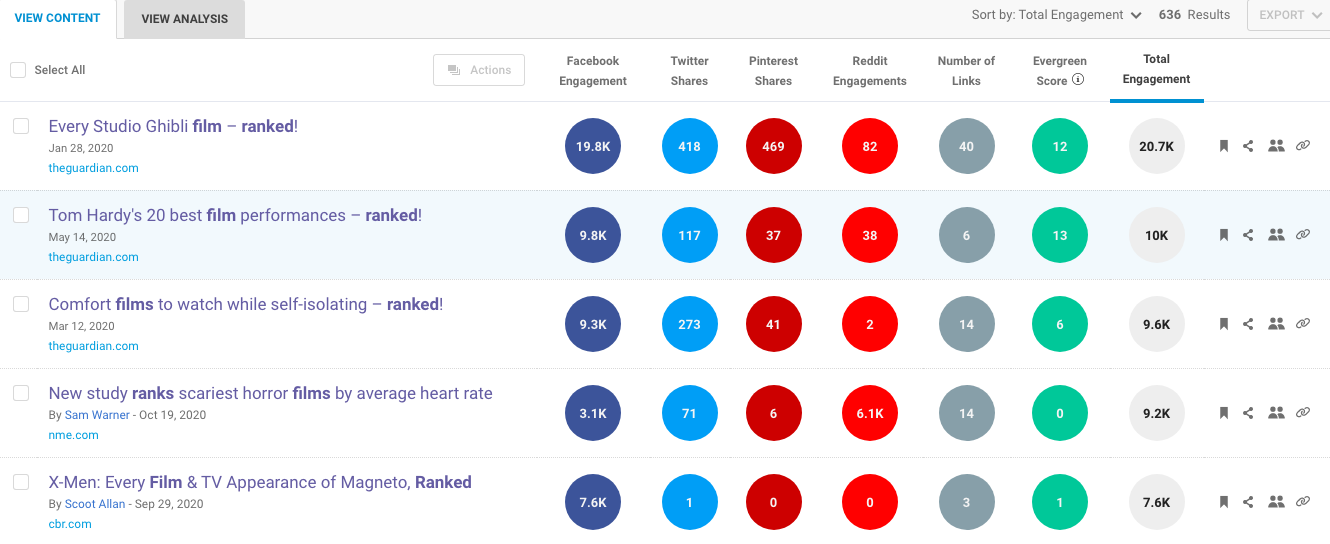Viewport: 1330px width, 544px height.
Task: Bookmark the Studio Ghibli film article
Action: pos(1223,146)
